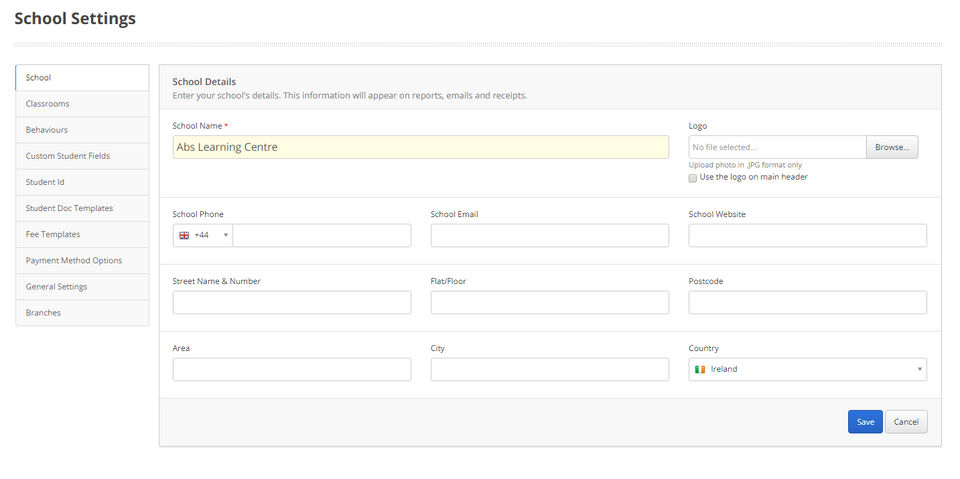Select Payment Method Options tab
Screen dimensions: 960x479
click(x=82, y=260)
